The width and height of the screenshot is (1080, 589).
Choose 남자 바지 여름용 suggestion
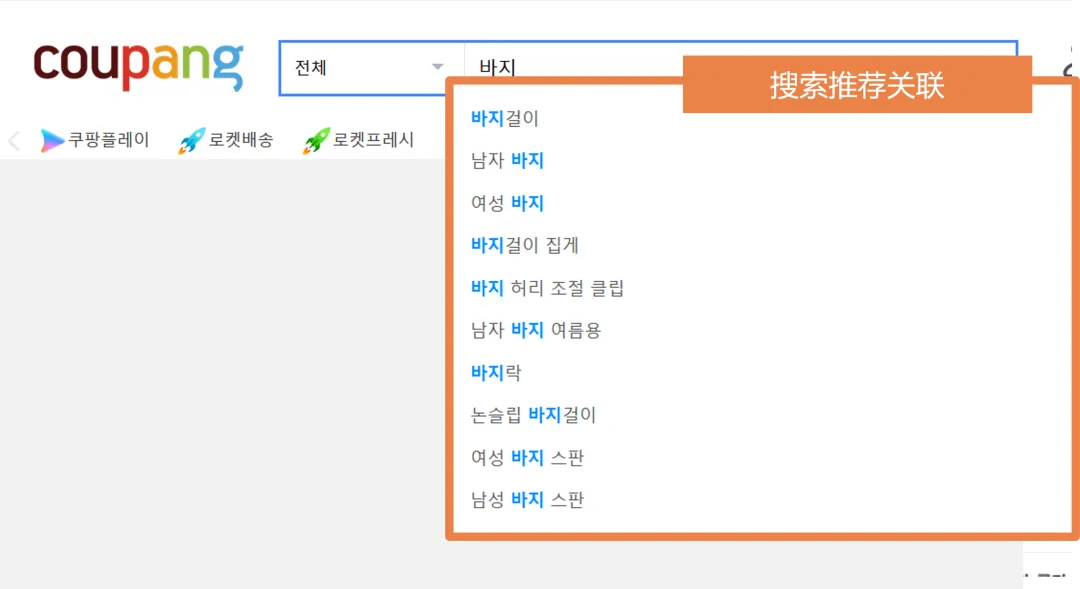click(x=536, y=330)
